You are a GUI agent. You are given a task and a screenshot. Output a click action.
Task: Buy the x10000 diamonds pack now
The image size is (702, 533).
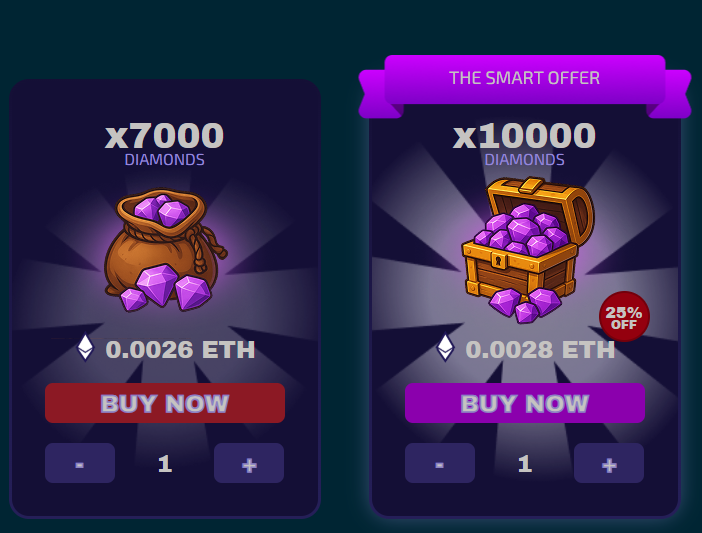coord(525,403)
